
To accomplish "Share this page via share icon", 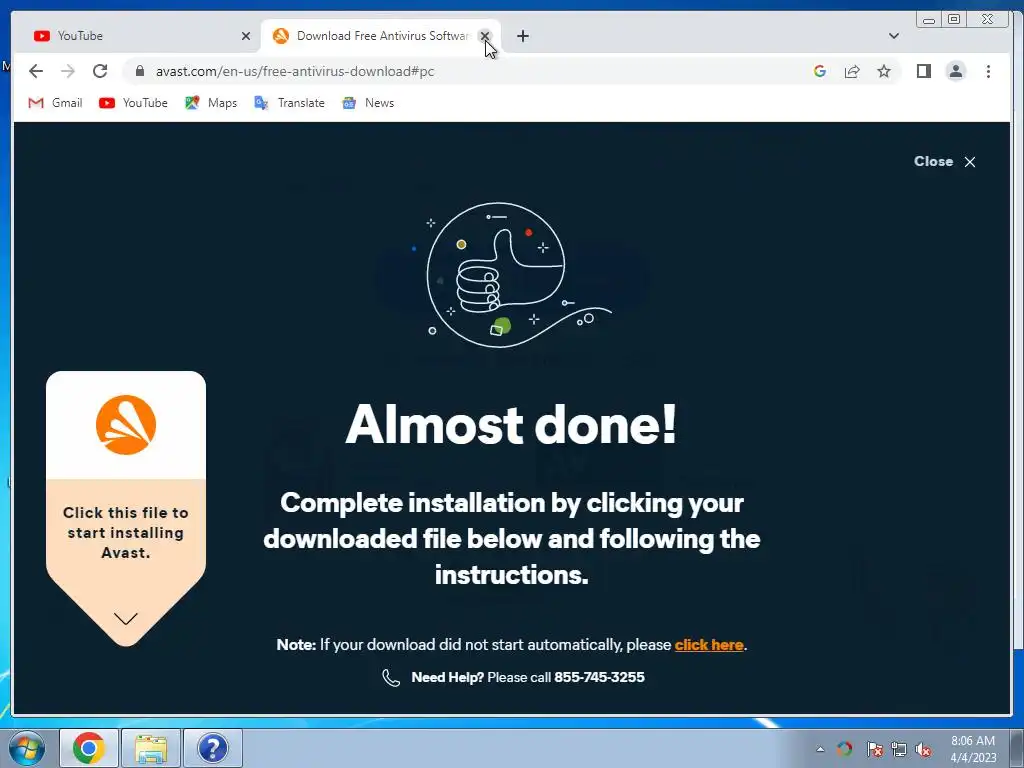I will tap(852, 71).
